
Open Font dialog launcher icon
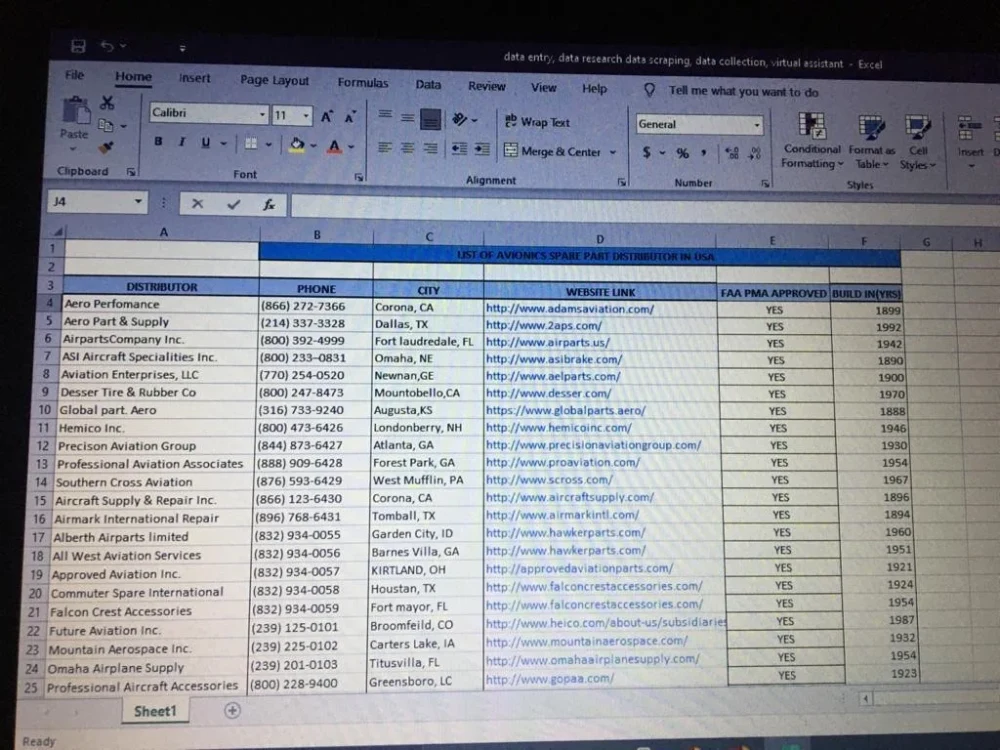coord(358,177)
